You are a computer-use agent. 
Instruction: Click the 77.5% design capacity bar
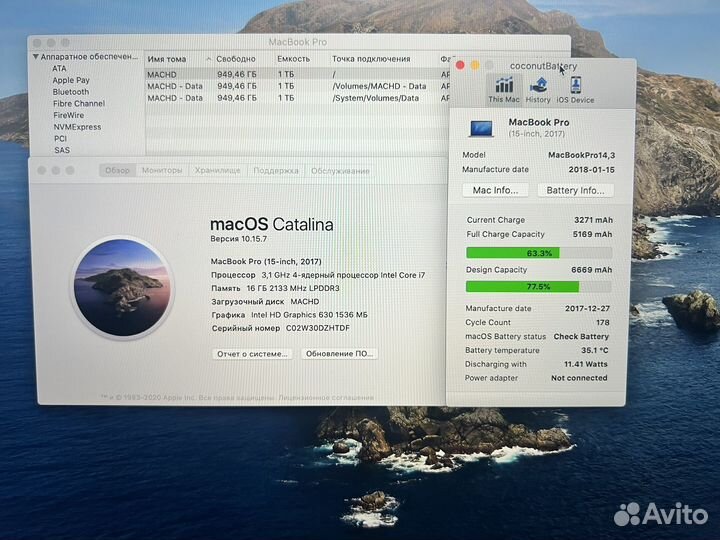(538, 287)
